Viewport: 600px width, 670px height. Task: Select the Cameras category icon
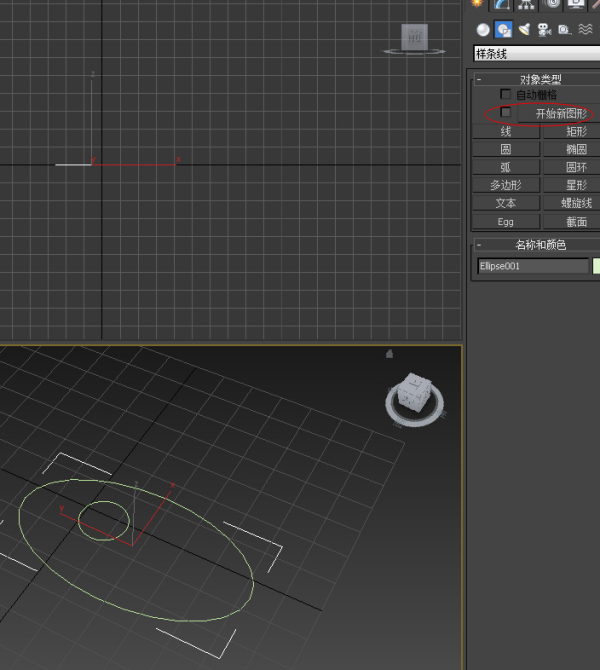[x=544, y=29]
